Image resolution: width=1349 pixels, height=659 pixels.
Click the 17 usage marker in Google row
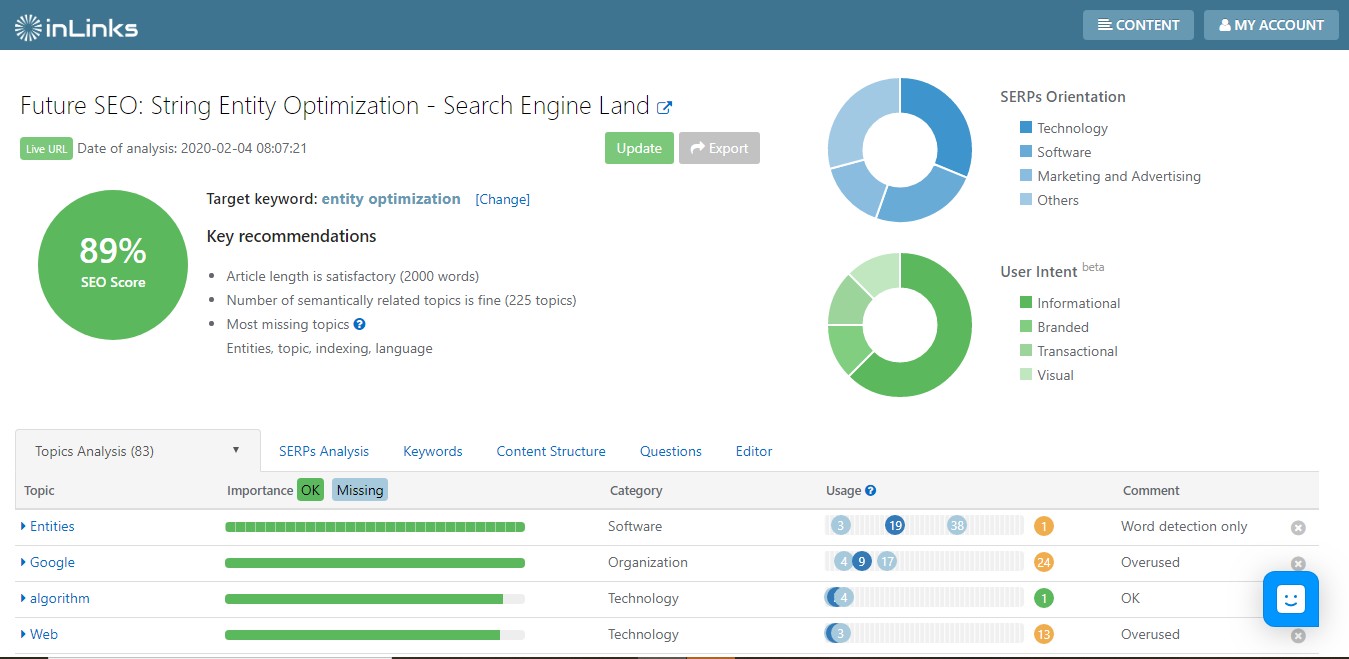tap(887, 561)
